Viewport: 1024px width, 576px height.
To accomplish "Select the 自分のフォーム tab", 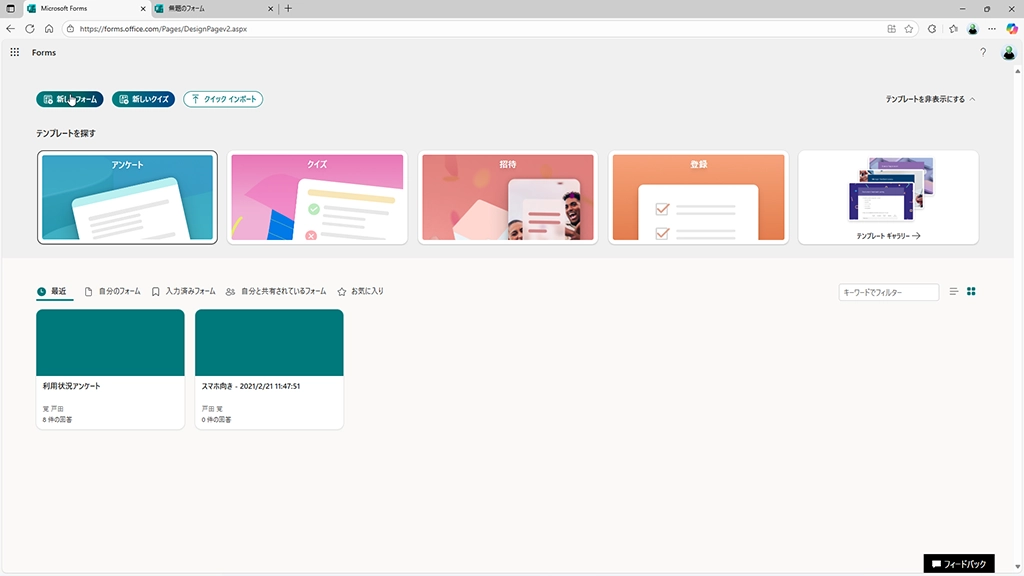I will (x=113, y=291).
